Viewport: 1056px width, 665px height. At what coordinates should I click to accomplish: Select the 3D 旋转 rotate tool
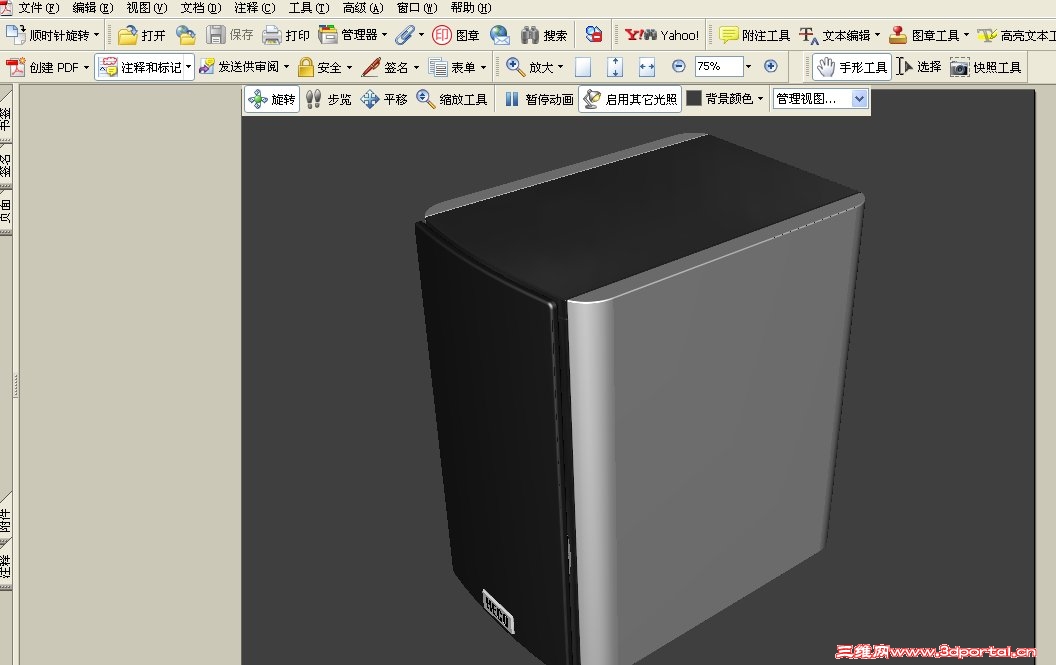click(271, 99)
